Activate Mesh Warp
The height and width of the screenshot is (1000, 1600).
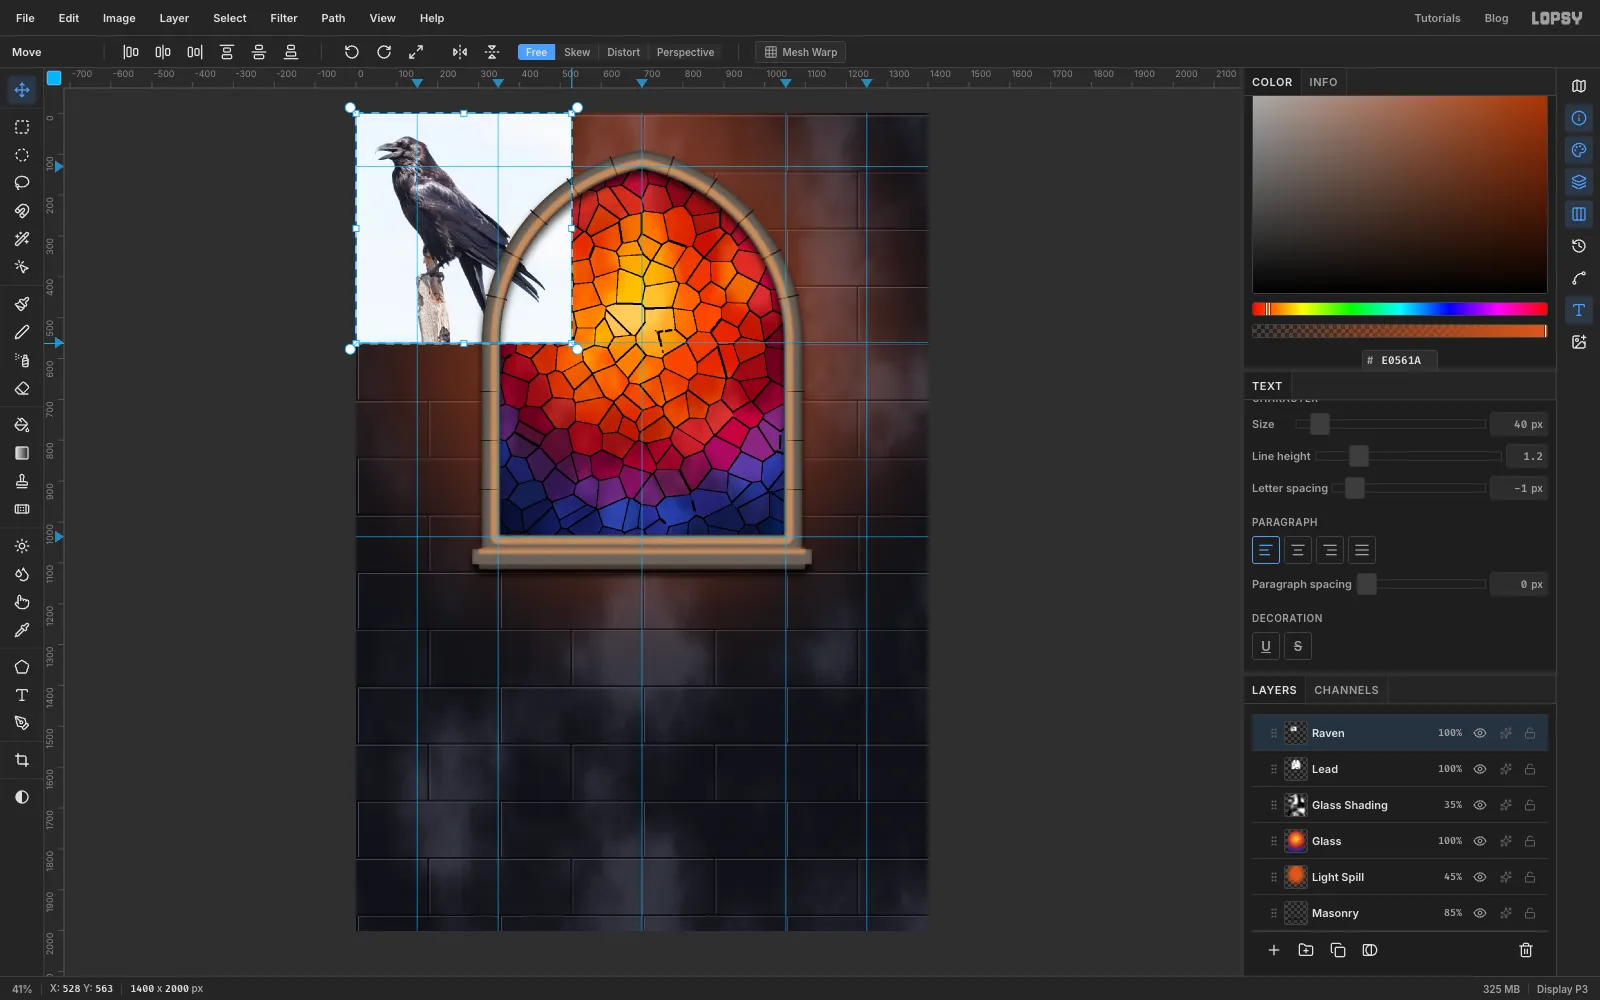tap(801, 52)
